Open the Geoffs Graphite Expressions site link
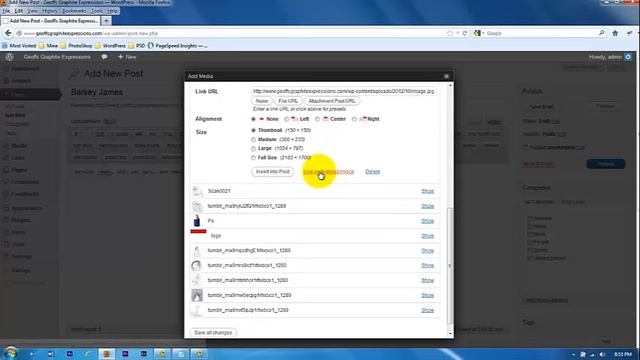The height and width of the screenshot is (360, 640). click(x=57, y=57)
